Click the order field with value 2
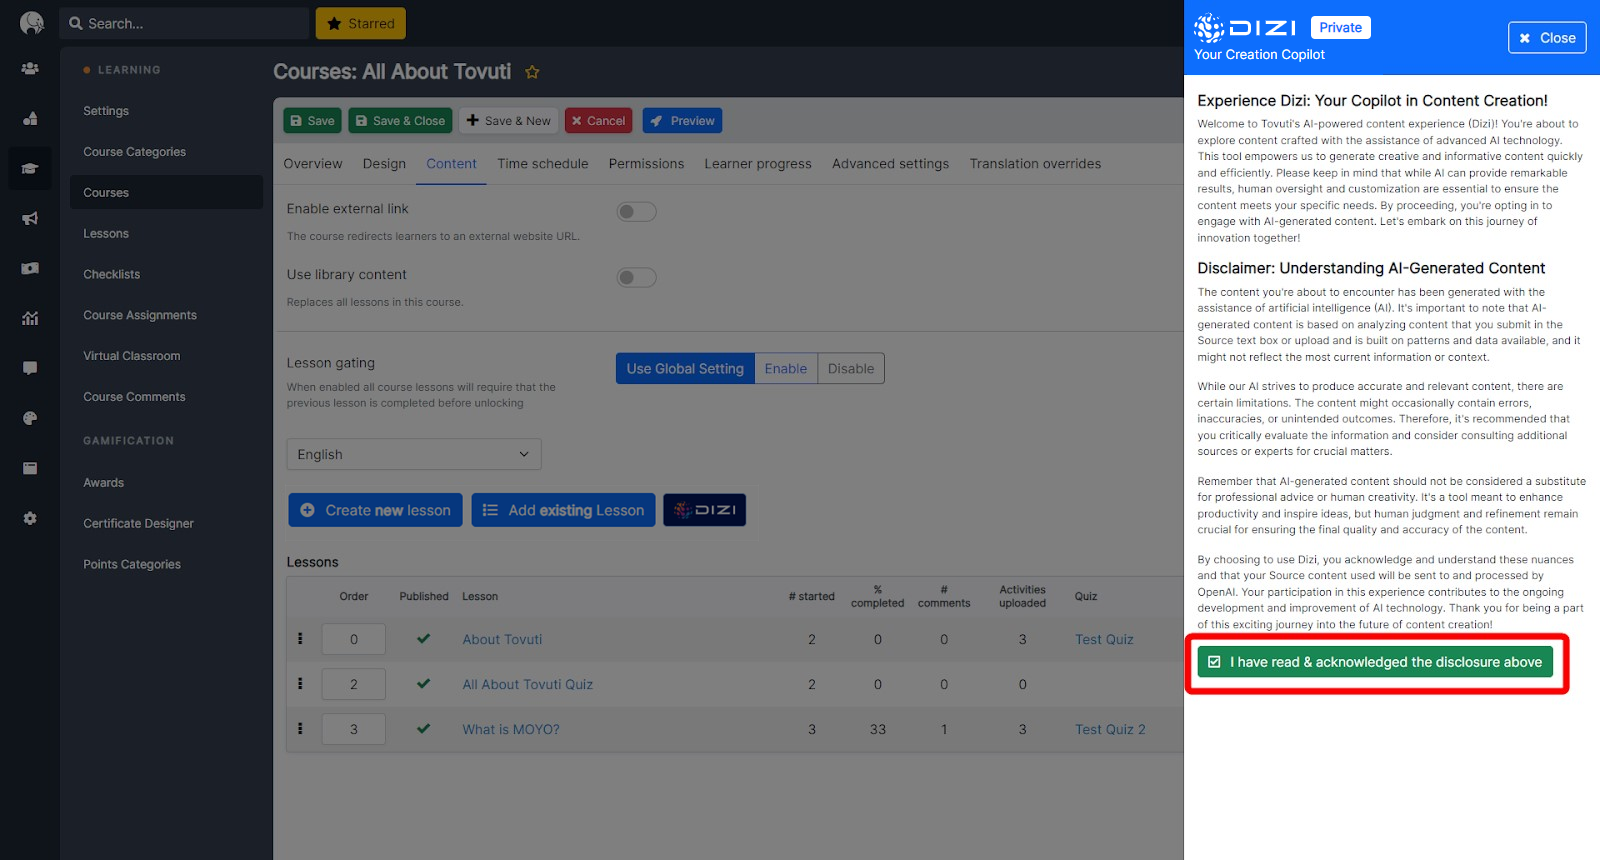Screen dimensions: 1600x860 [354, 684]
